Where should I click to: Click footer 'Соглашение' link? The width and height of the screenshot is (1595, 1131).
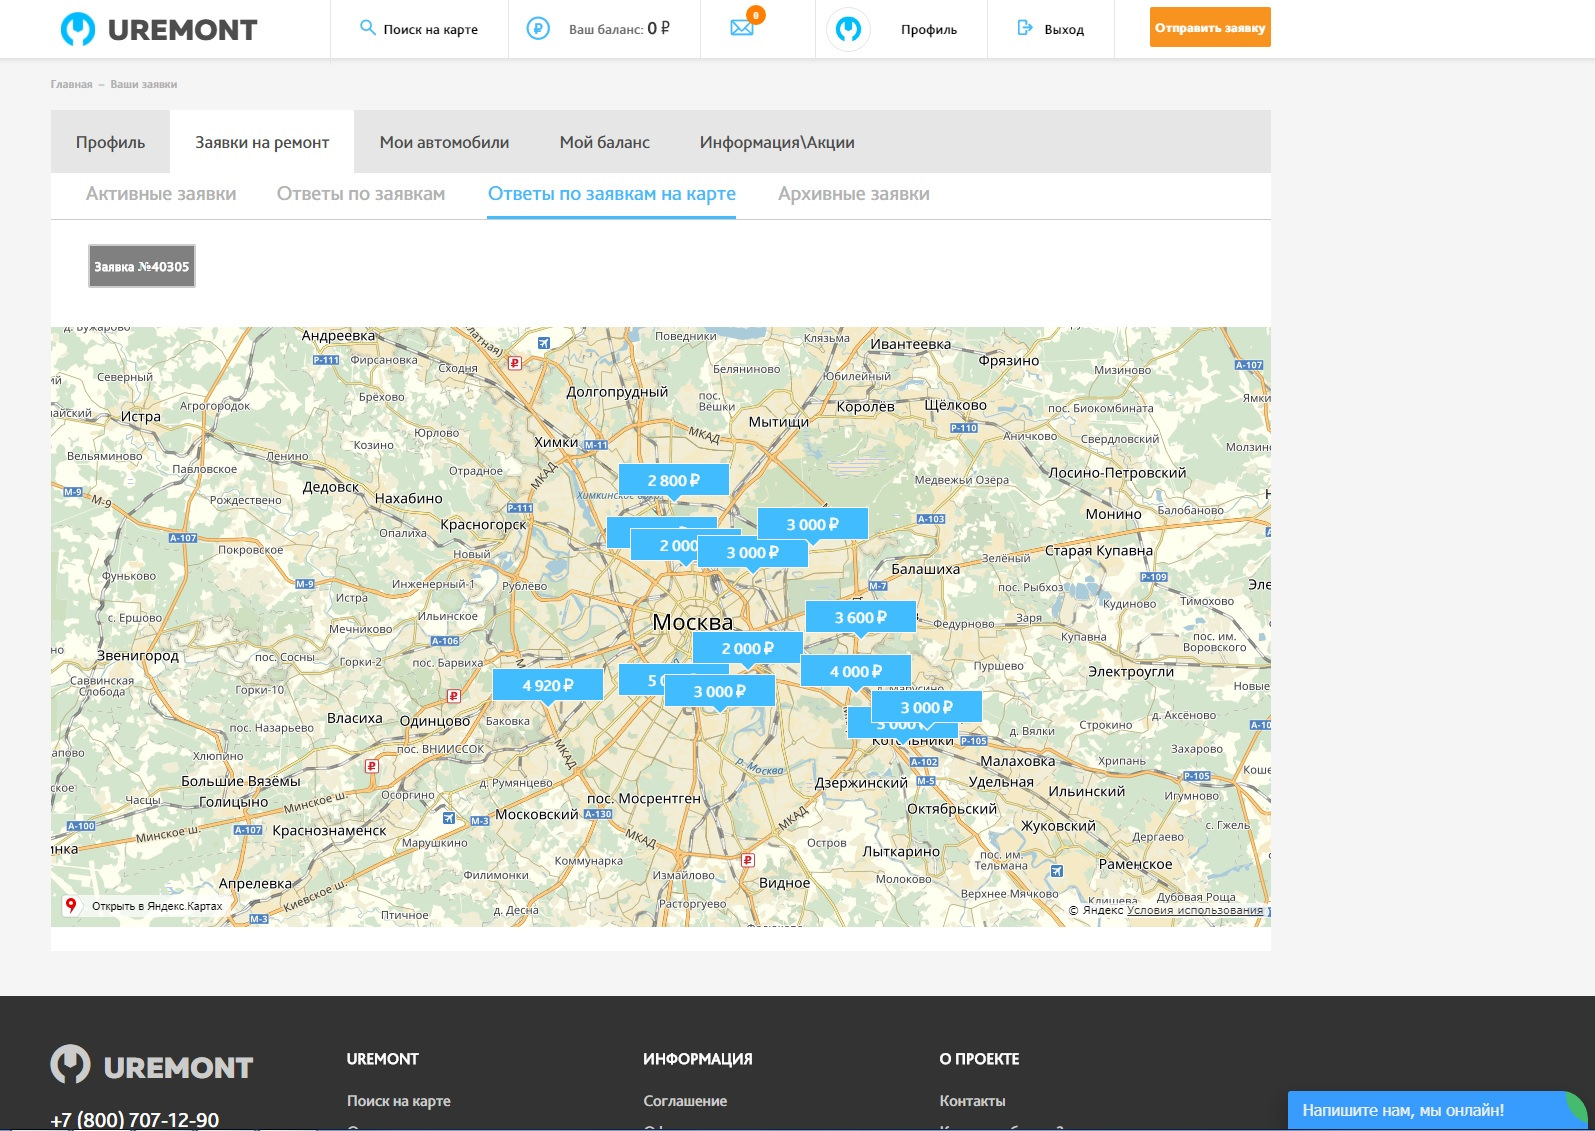[x=685, y=1100]
